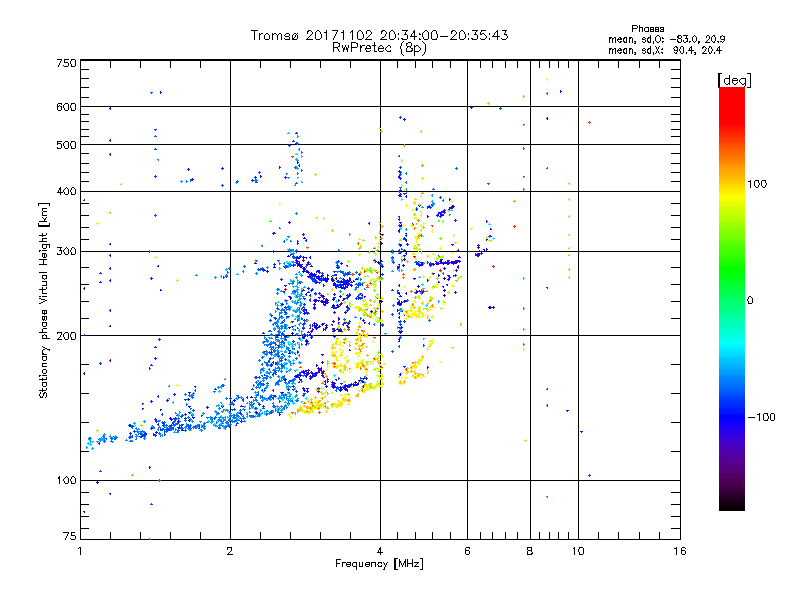Click the colorbar tick label '-100'
800x600 pixels.
[762, 417]
